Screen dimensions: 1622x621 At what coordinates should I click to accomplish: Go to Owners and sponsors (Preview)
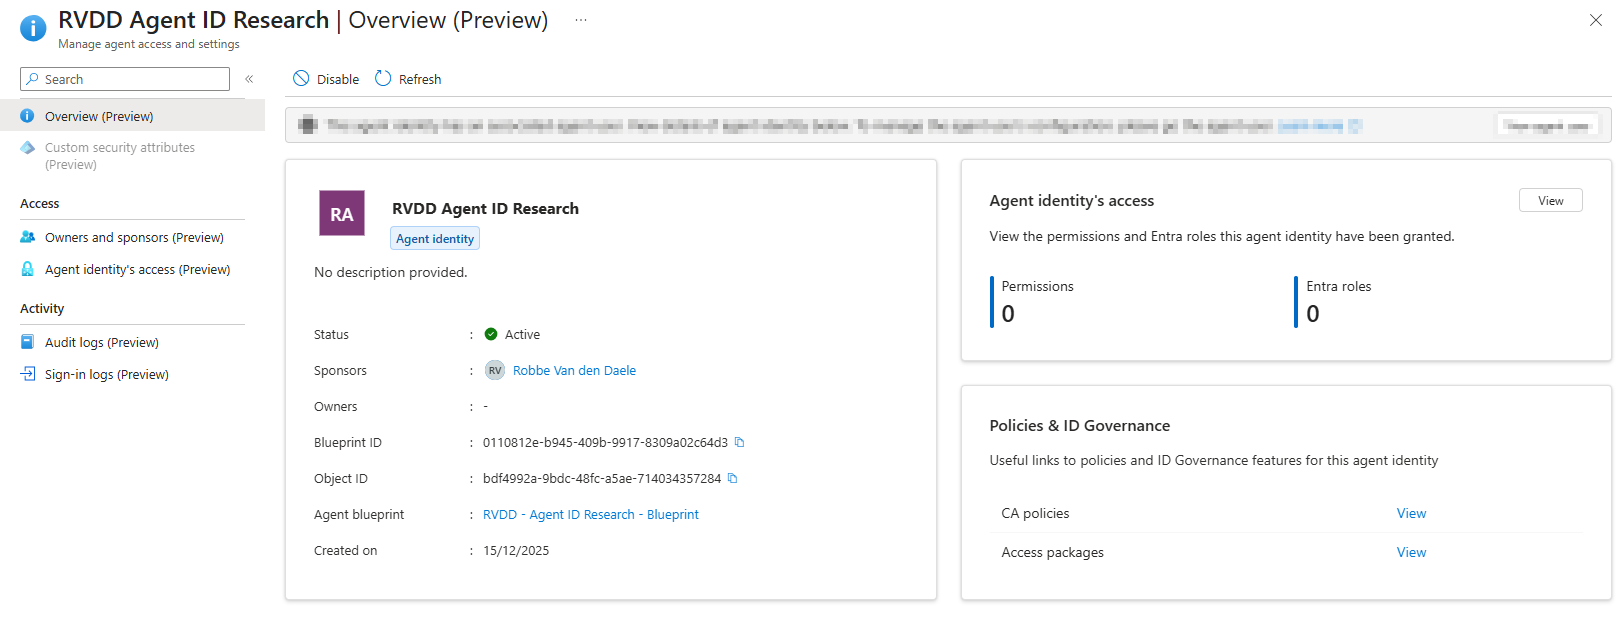tap(134, 237)
